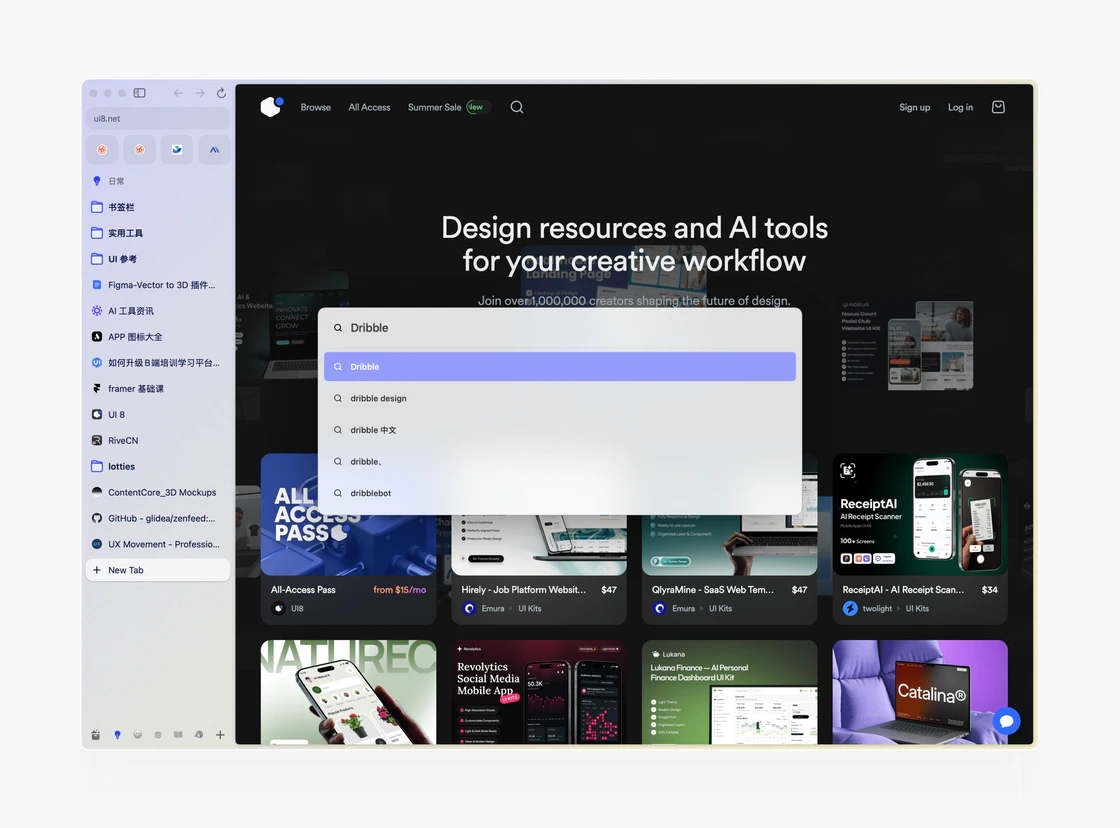Click New Tab in sidebar
The image size is (1120, 828).
click(x=158, y=570)
